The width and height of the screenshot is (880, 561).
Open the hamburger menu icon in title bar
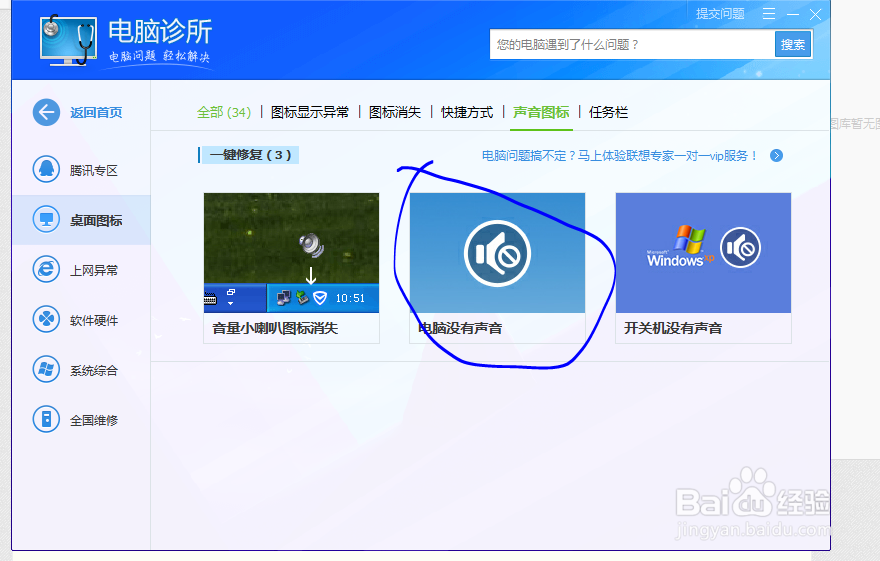click(x=769, y=14)
